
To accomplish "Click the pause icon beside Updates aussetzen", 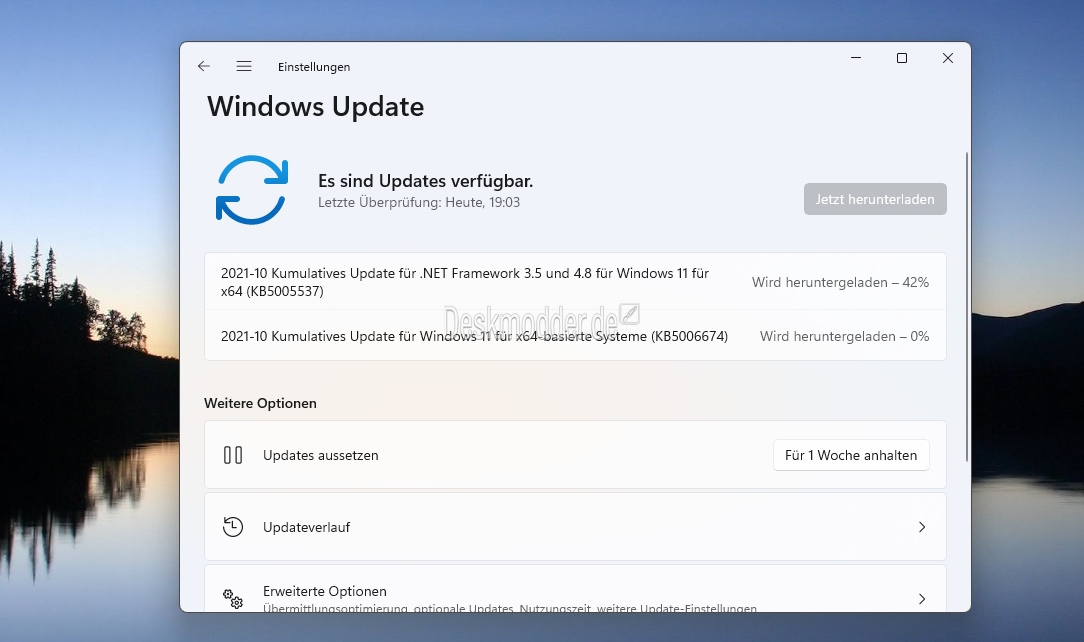I will (233, 455).
